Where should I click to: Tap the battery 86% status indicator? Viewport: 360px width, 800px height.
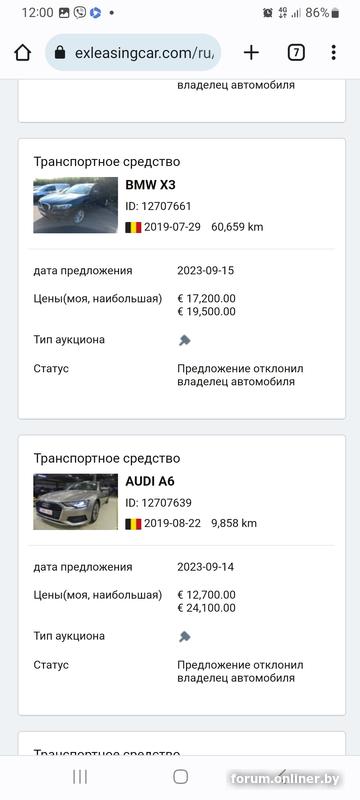pos(322,13)
